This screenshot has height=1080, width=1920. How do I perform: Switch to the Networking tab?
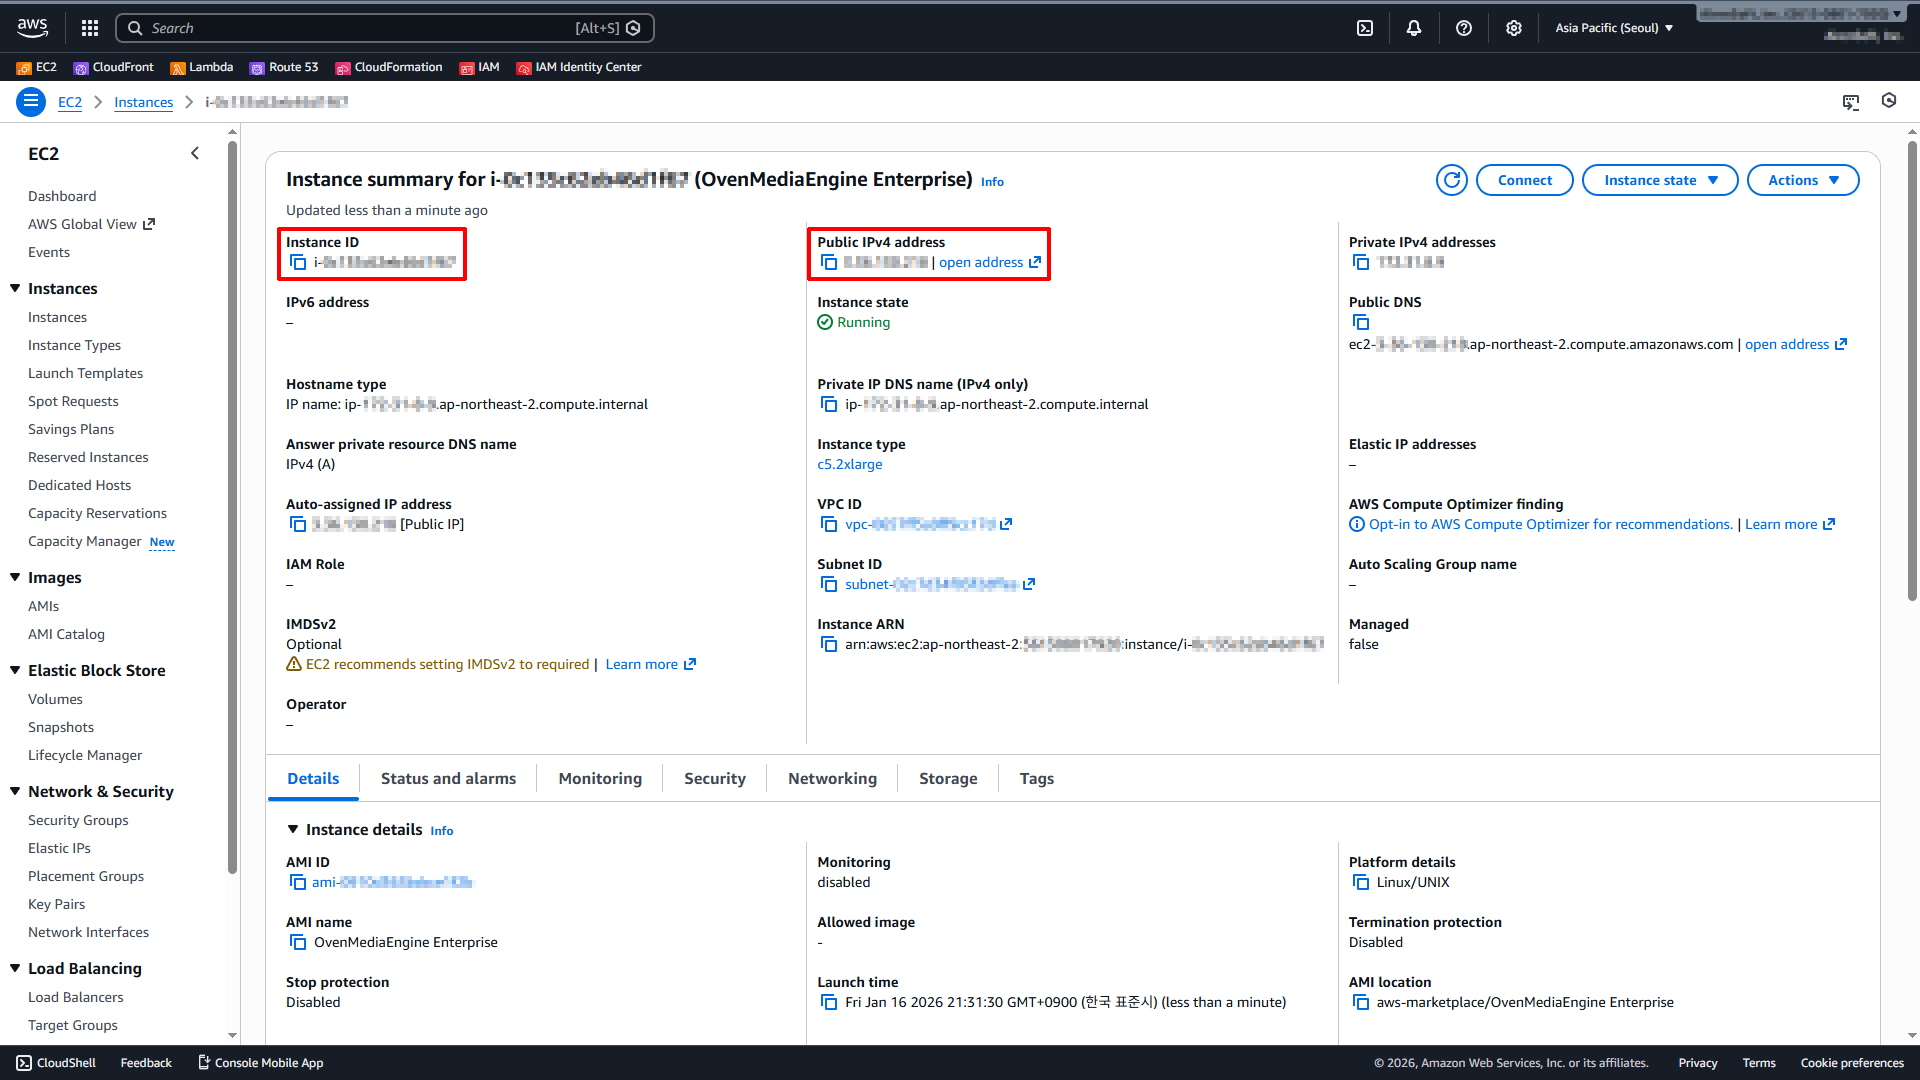pyautogui.click(x=832, y=778)
